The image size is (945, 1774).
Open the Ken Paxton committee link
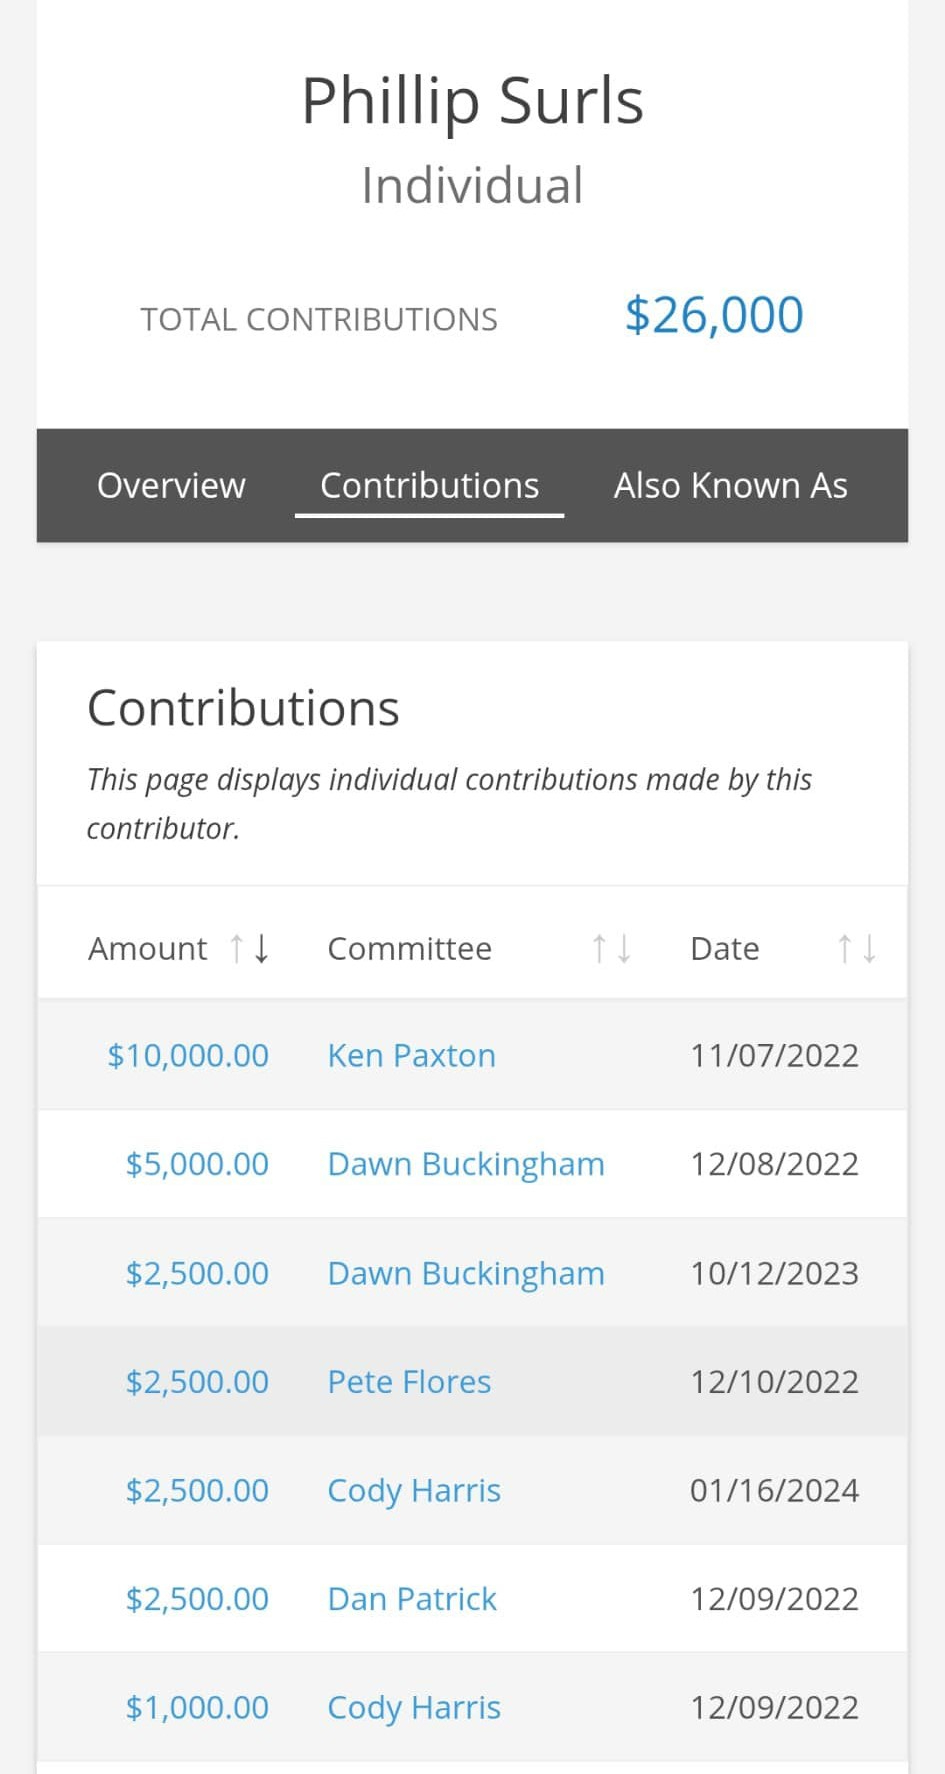click(411, 1056)
